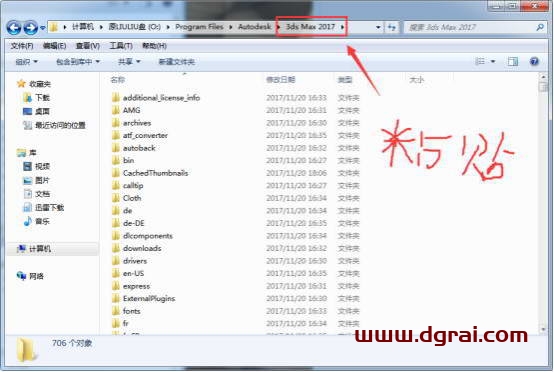Open the 组织 toolbar dropdown
The width and height of the screenshot is (554, 372).
coord(26,62)
